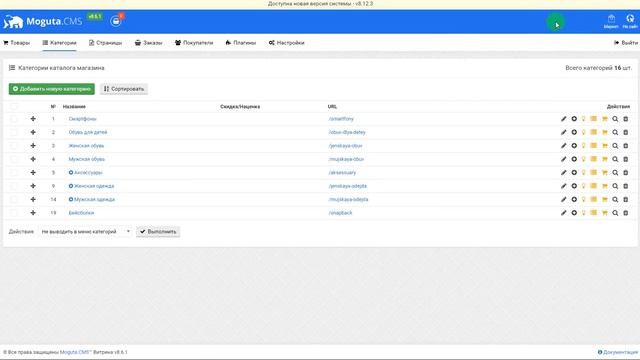The width and height of the screenshot is (640, 360).
Task: Click move handle of Бейсболки row
Action: point(33,213)
